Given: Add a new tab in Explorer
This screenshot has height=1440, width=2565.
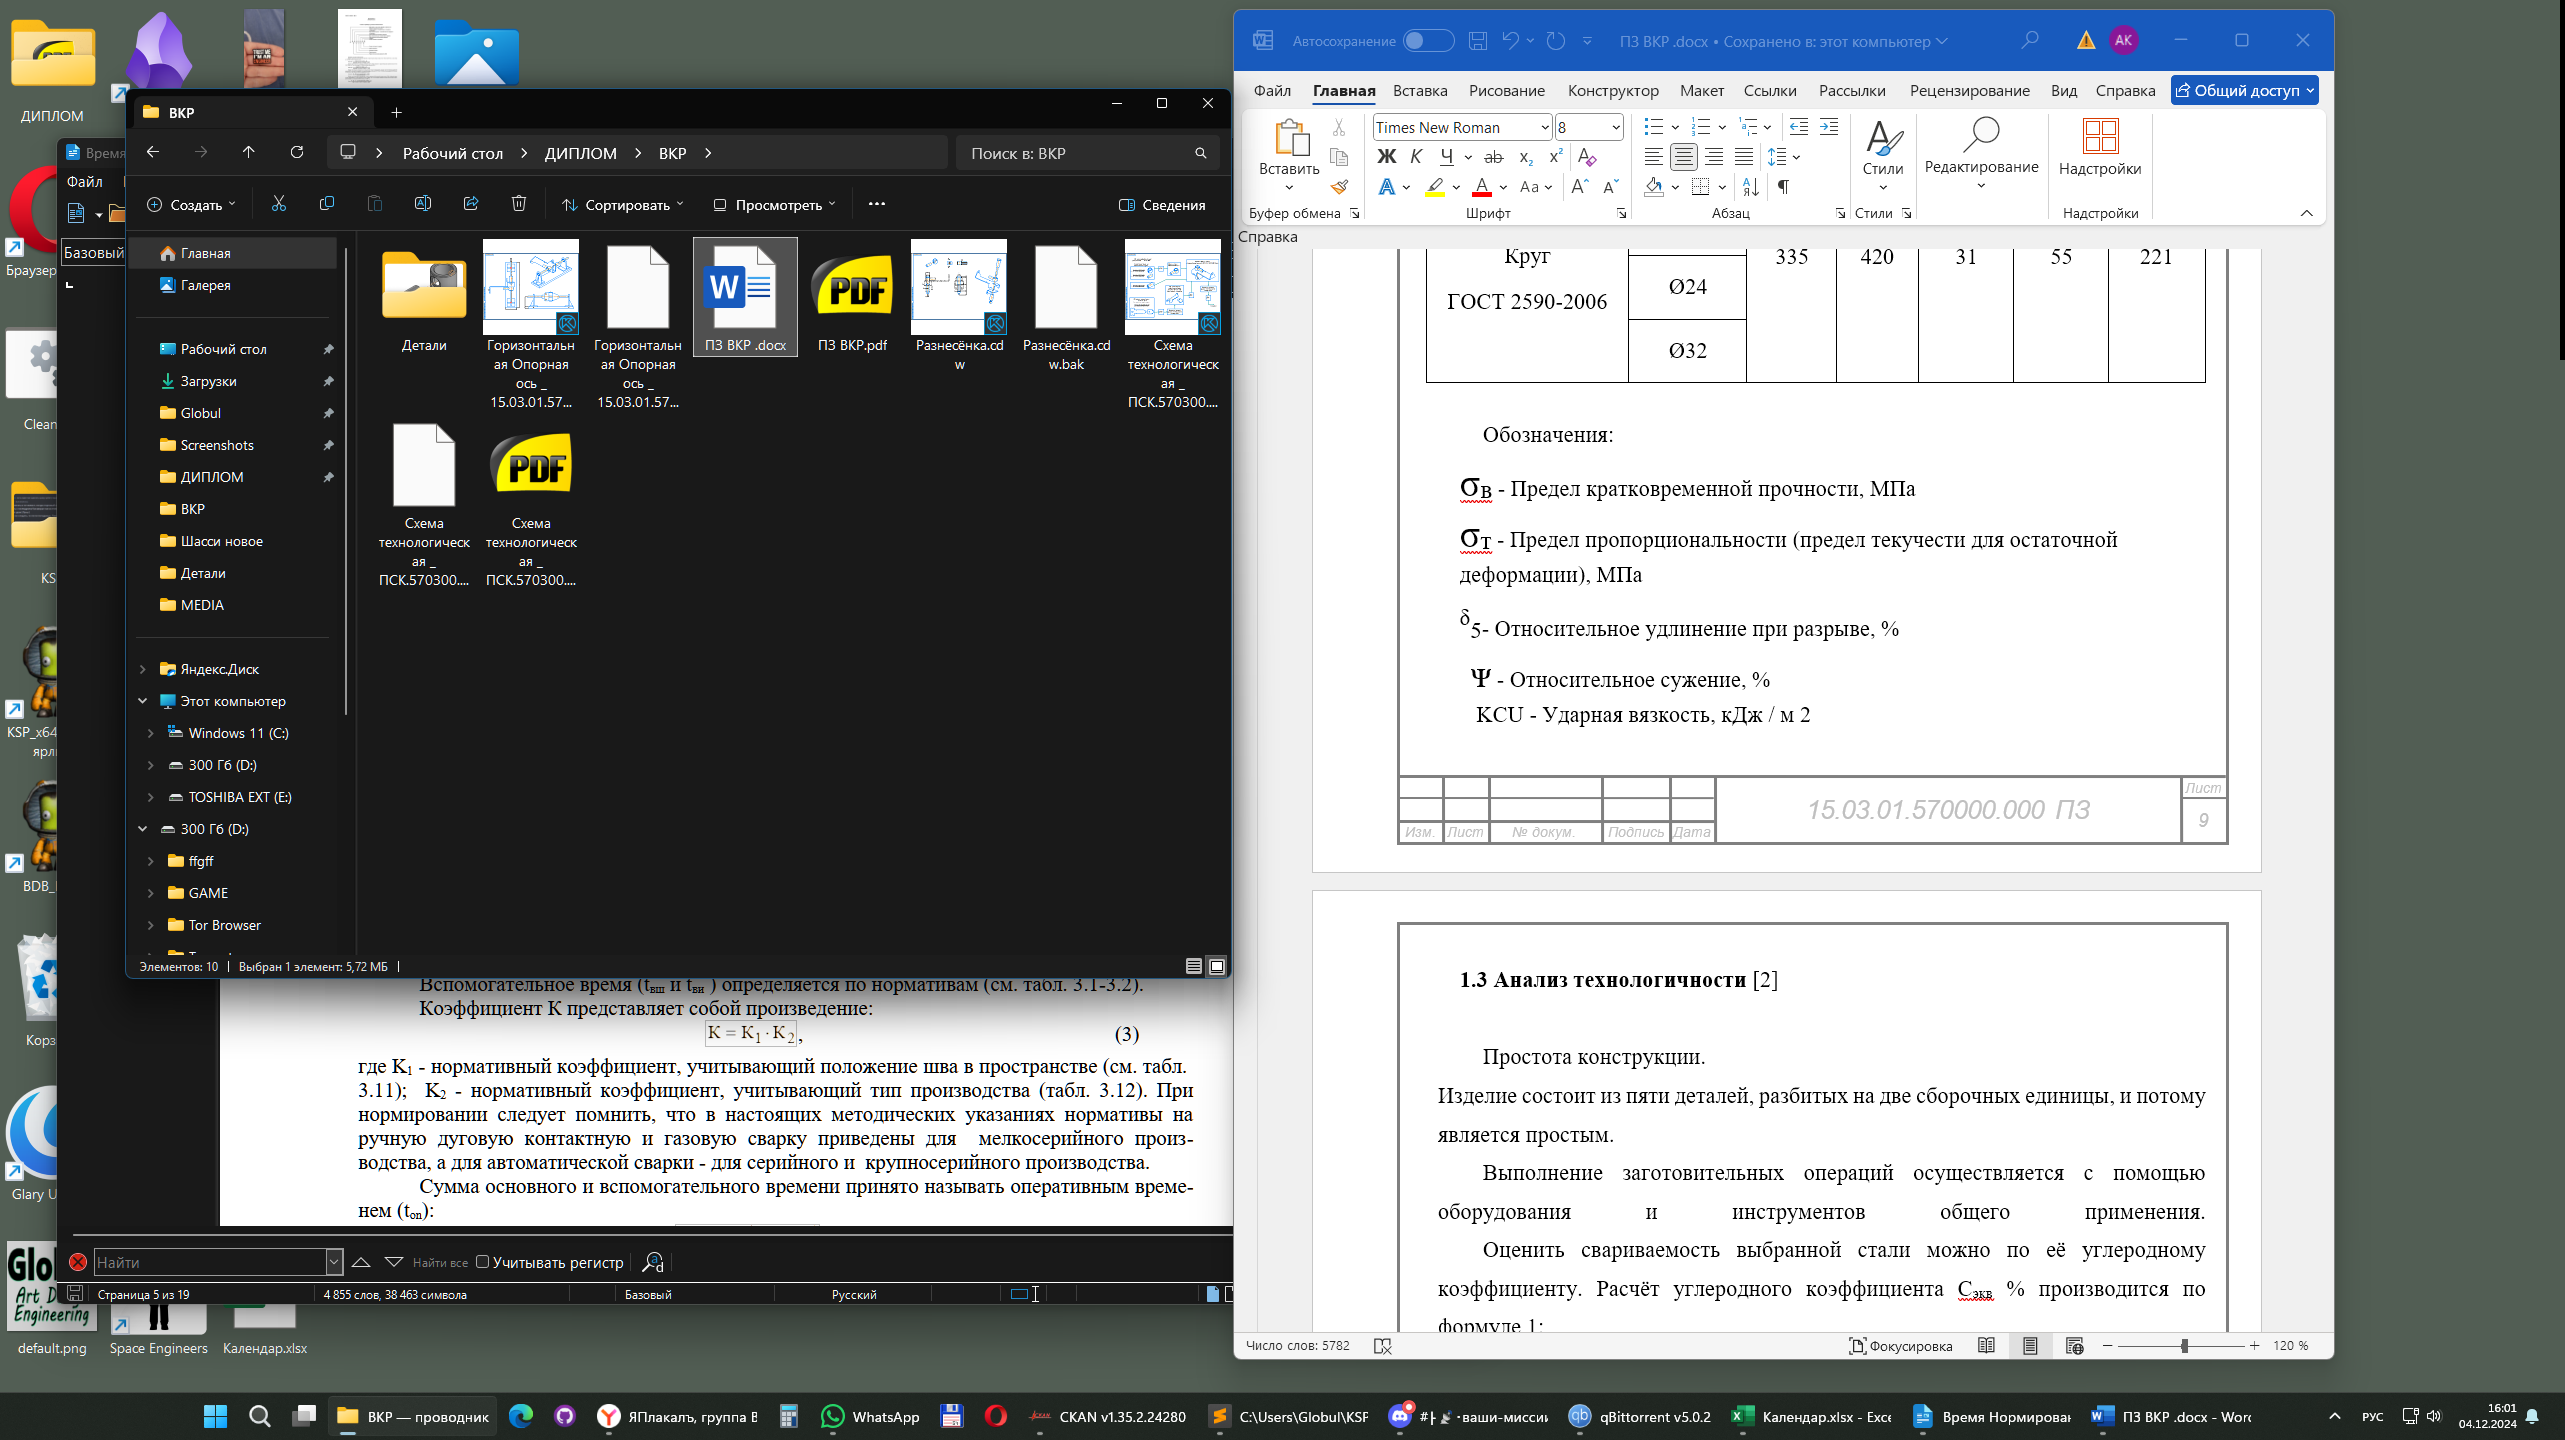Looking at the screenshot, I should coord(396,112).
